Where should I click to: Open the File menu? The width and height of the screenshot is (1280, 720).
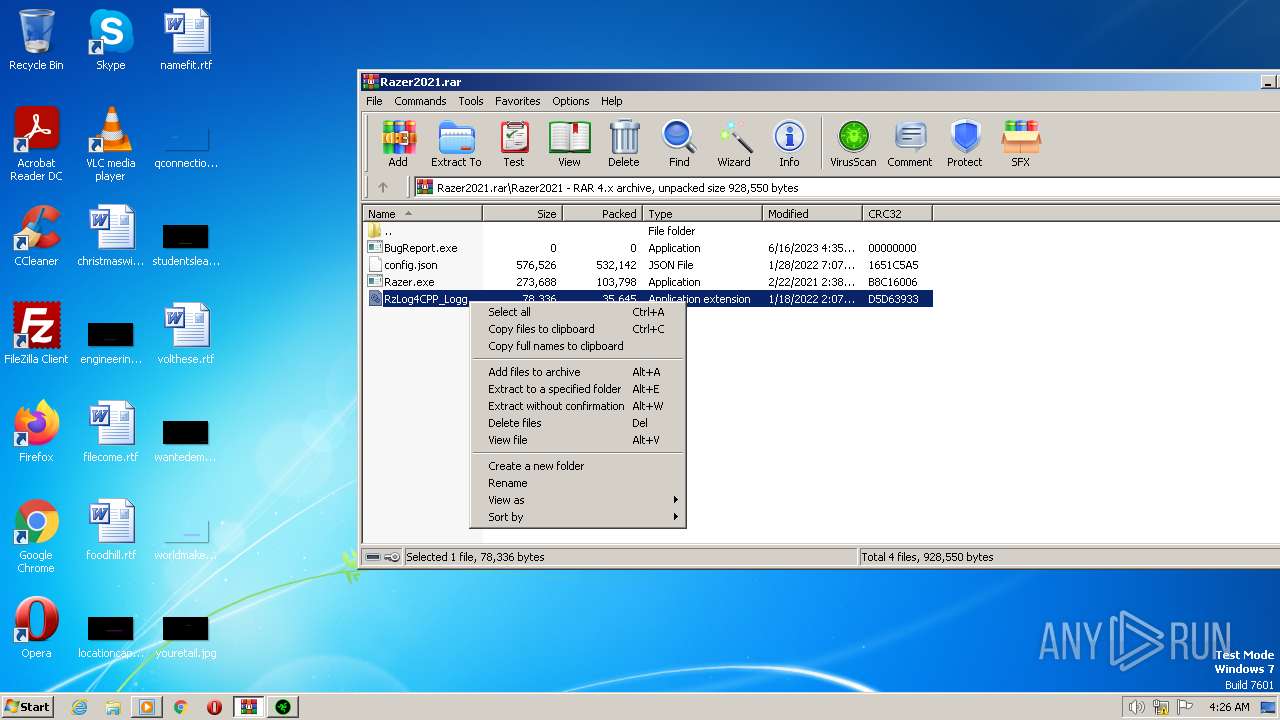[x=374, y=101]
